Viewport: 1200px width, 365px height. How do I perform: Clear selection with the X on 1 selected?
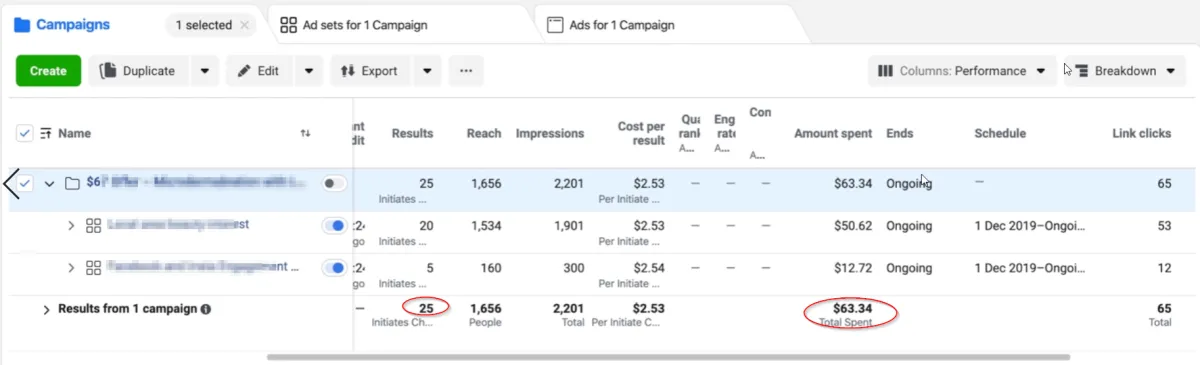[245, 25]
